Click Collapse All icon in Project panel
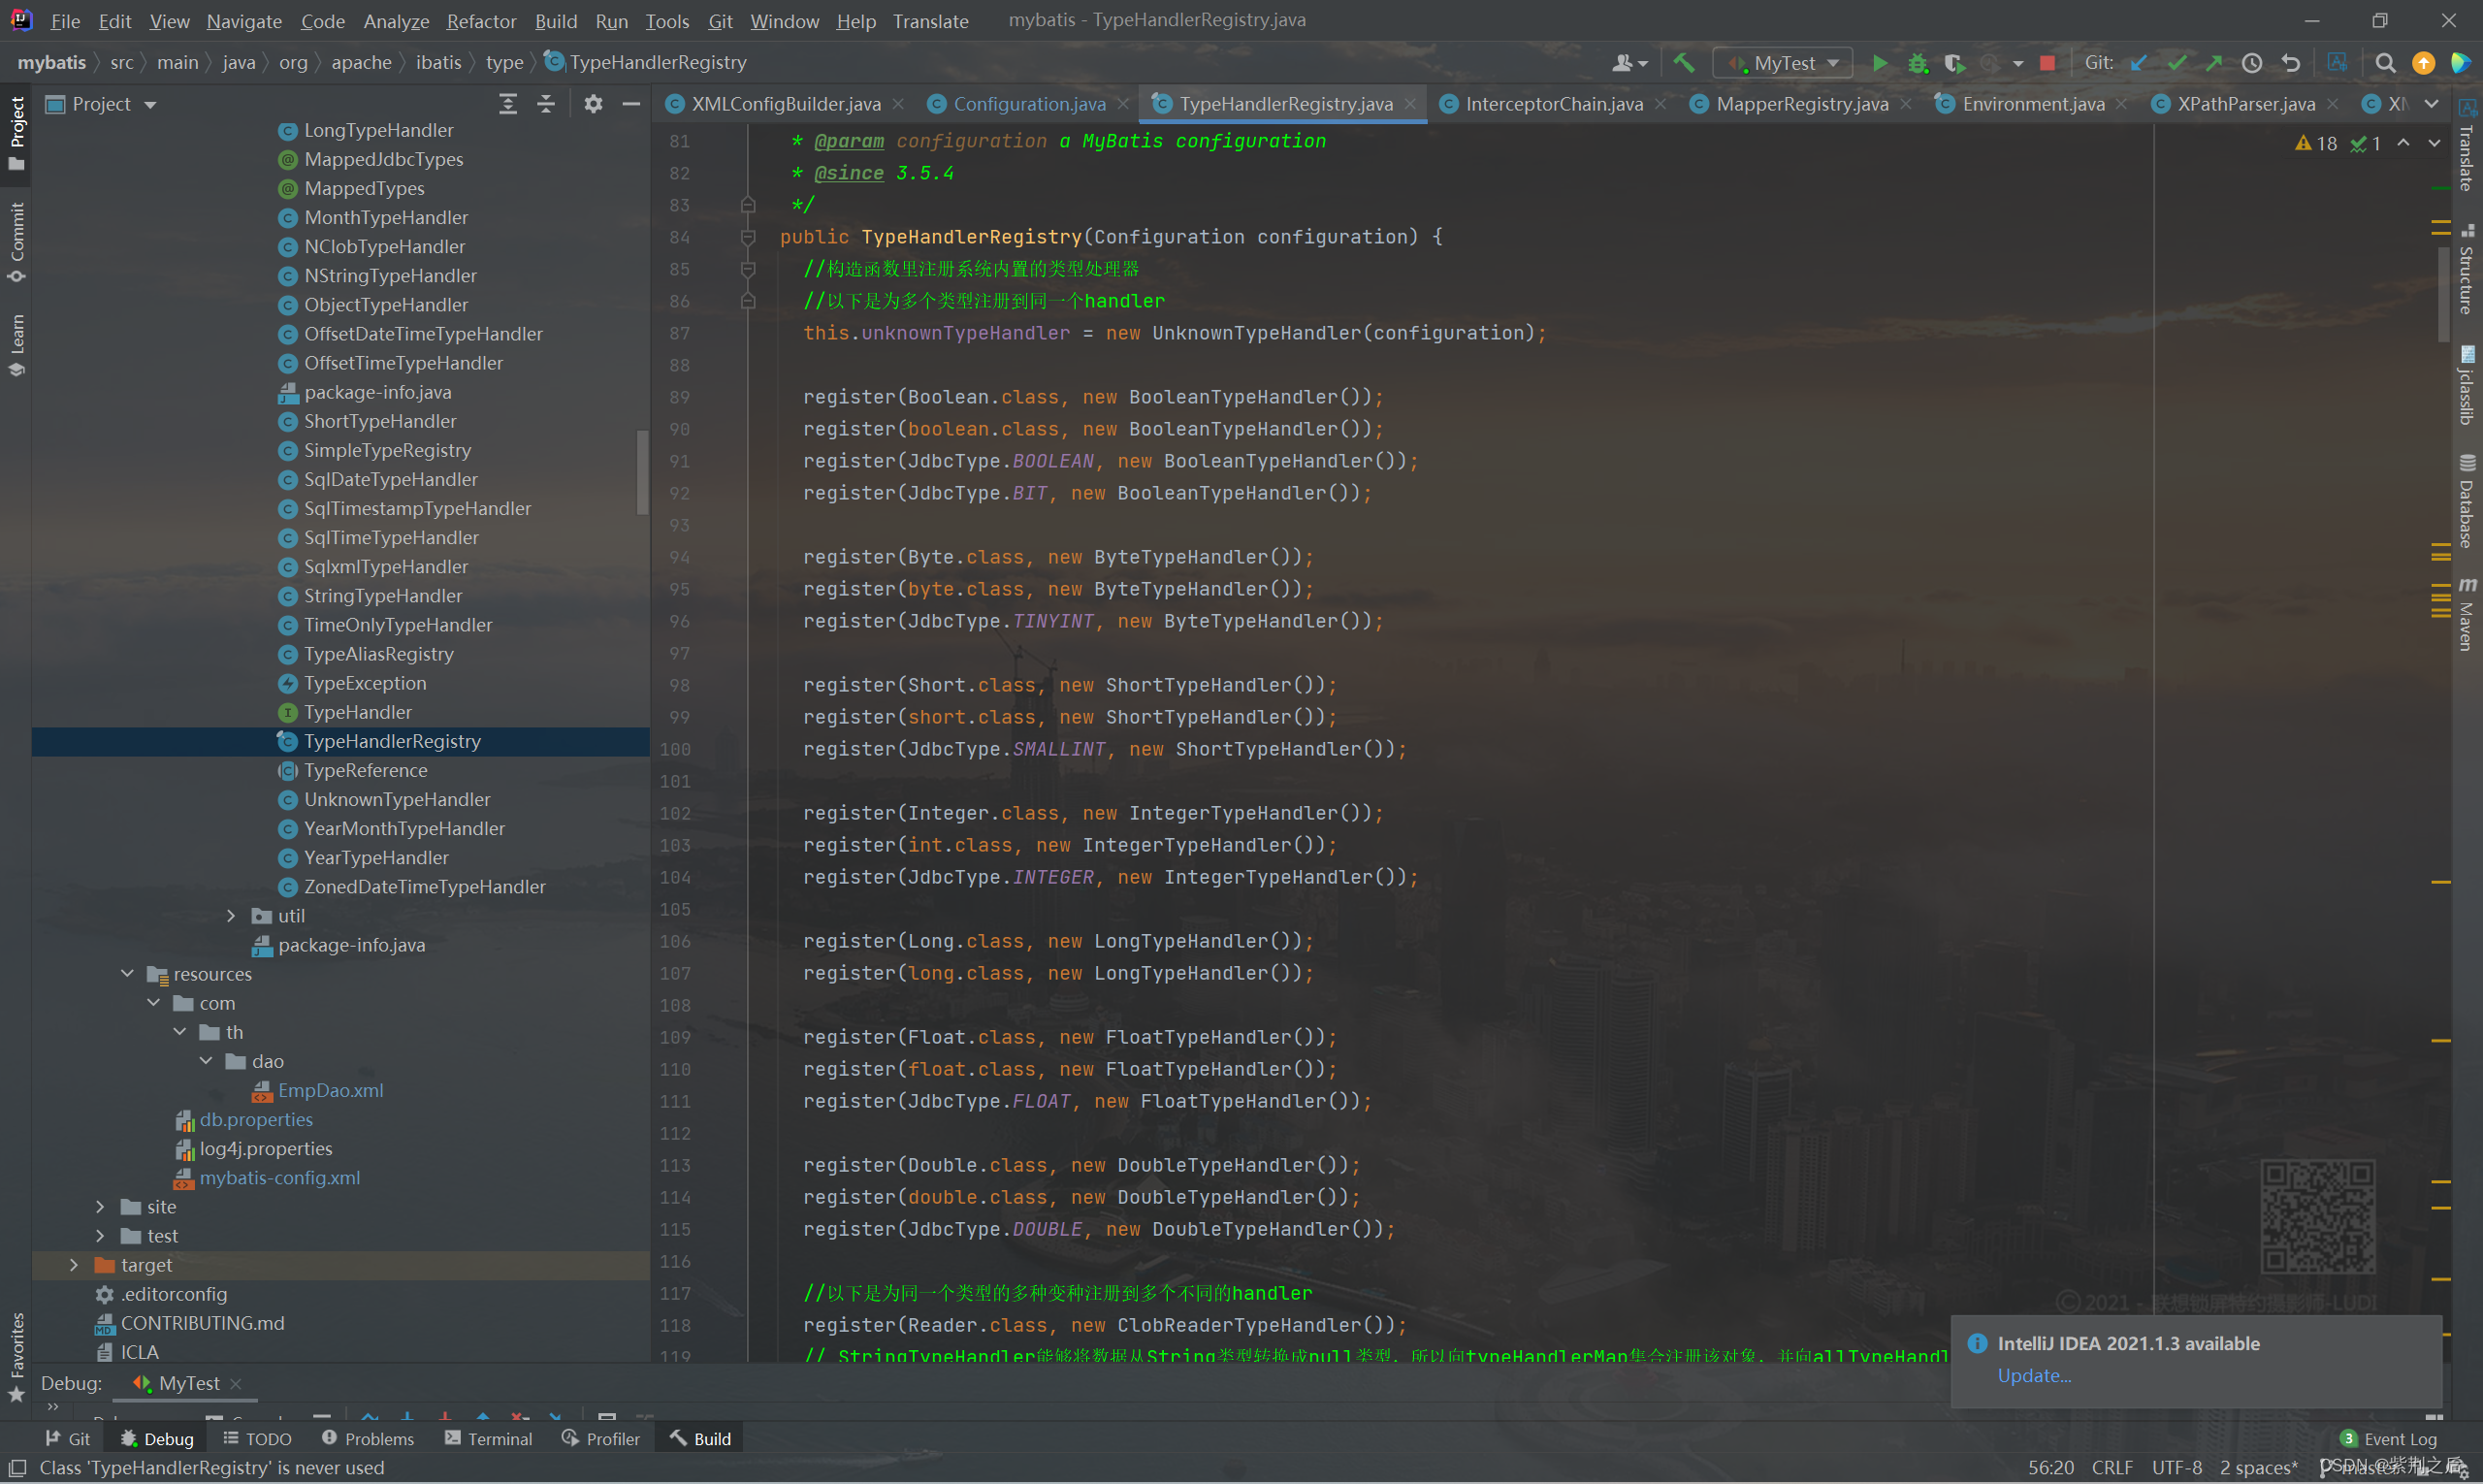This screenshot has width=2483, height=1484. click(x=546, y=104)
